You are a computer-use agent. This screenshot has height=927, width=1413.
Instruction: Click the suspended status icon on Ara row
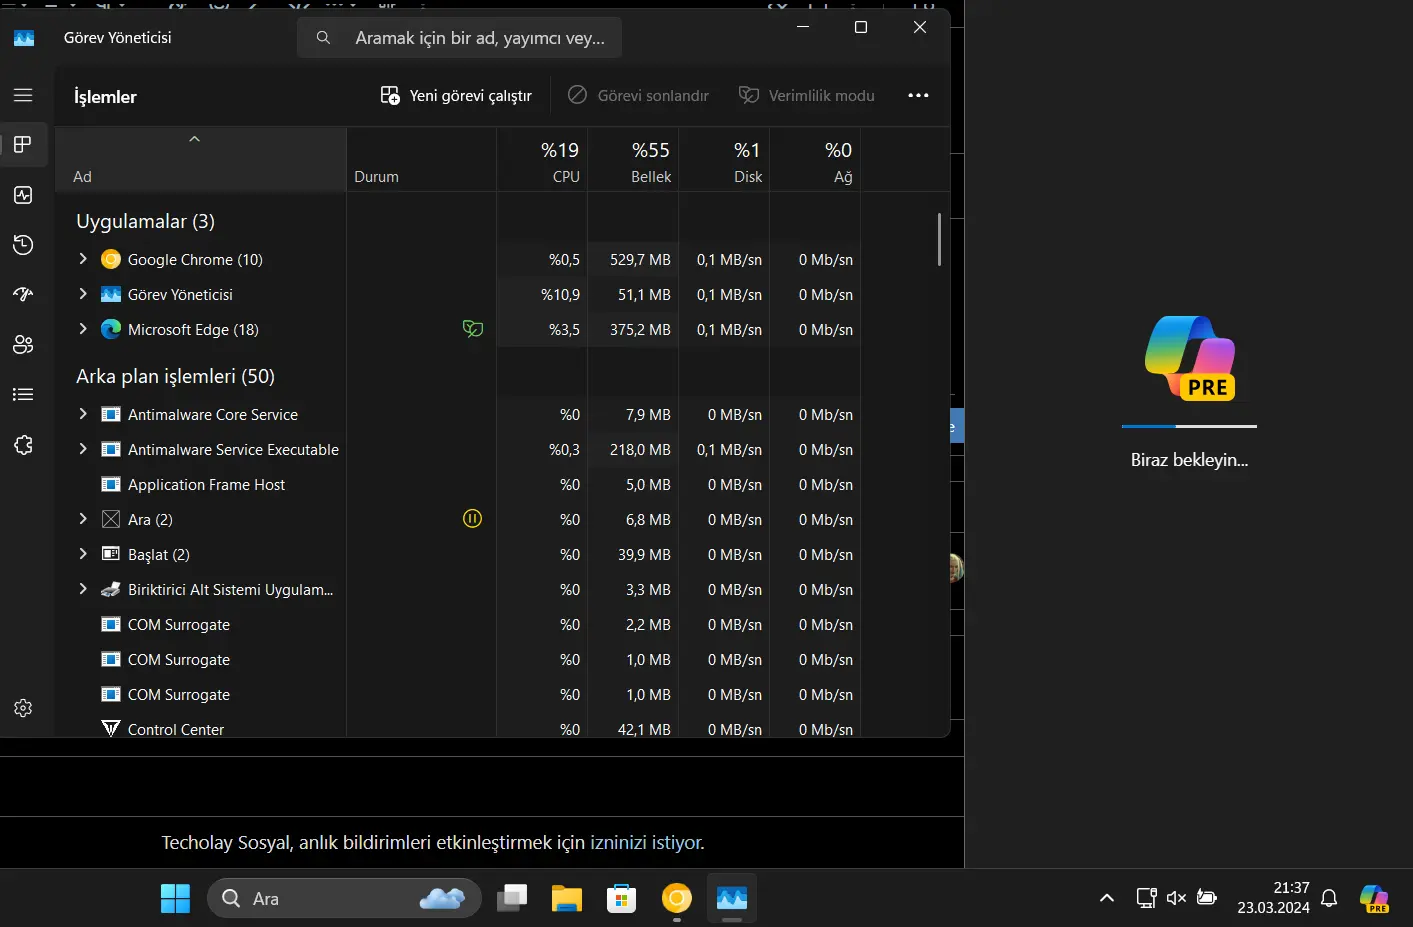click(x=473, y=519)
